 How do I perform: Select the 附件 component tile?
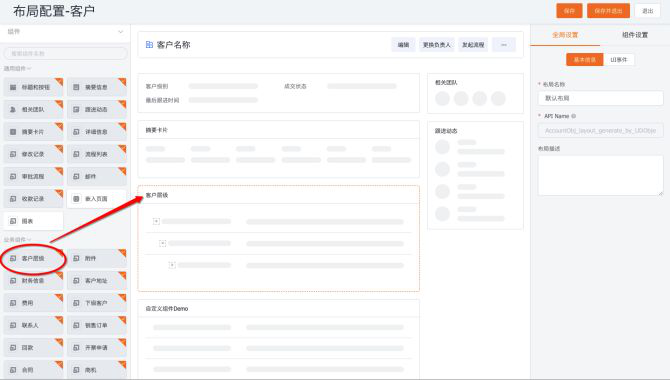(97, 258)
